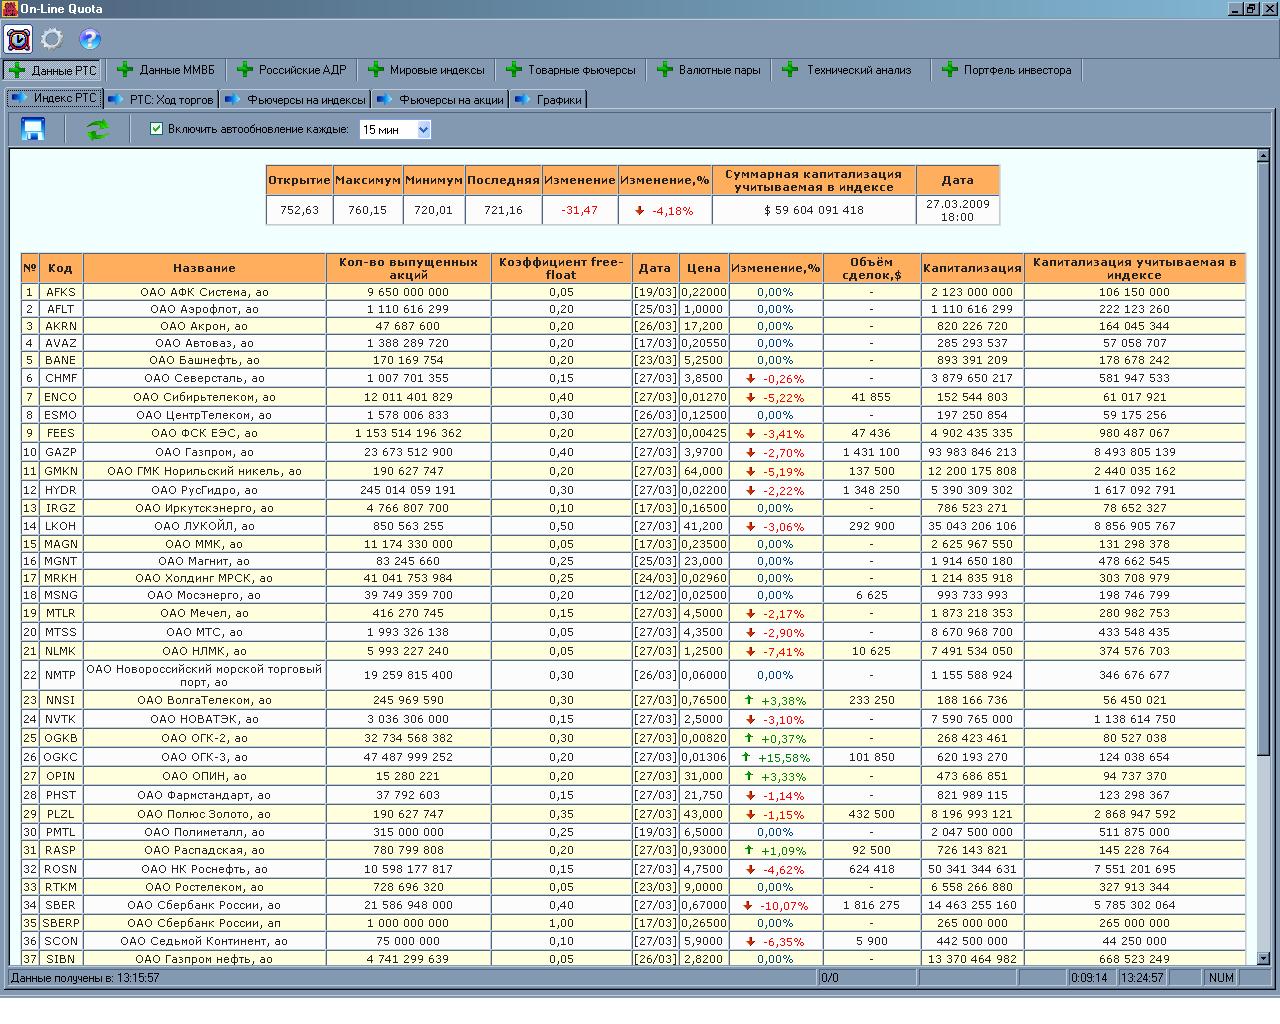Click green plus icon next to Мировые индексы
Screen dimensions: 1280x1024
376,70
